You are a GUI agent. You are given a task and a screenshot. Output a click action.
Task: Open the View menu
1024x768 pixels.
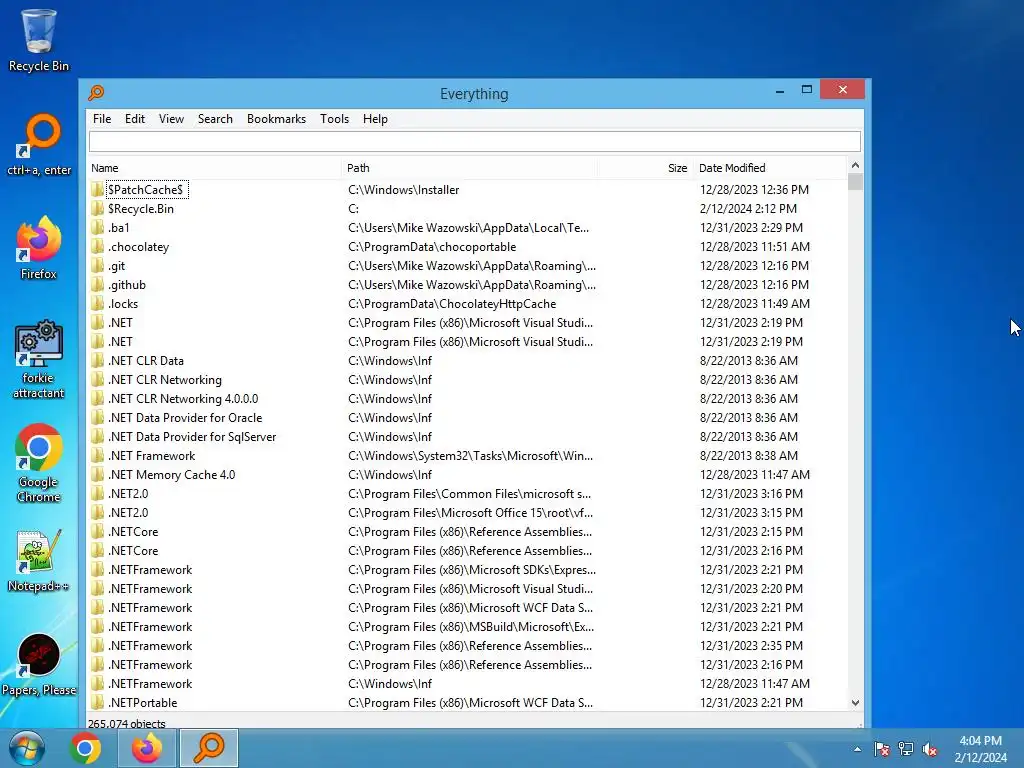[x=171, y=119]
